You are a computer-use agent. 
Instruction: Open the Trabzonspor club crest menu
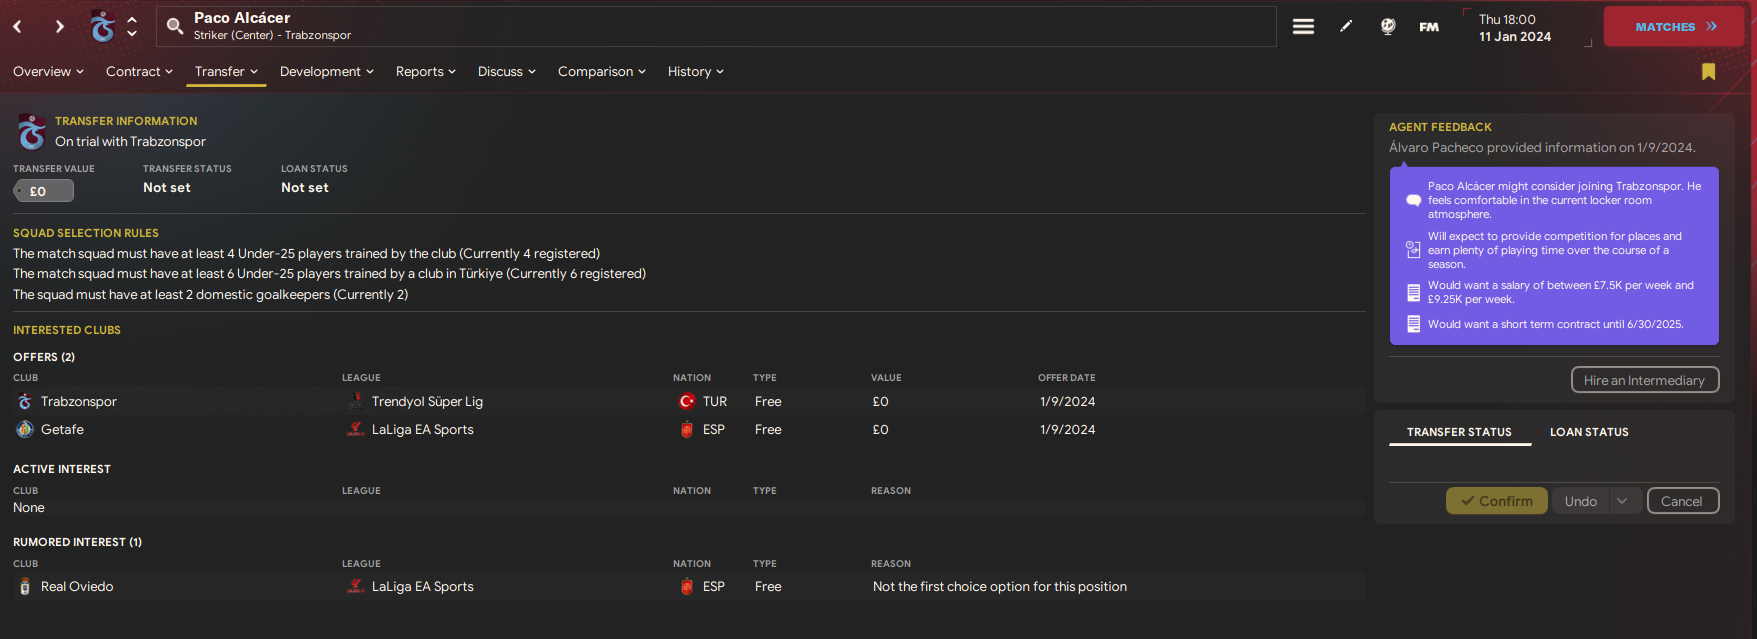[x=102, y=27]
